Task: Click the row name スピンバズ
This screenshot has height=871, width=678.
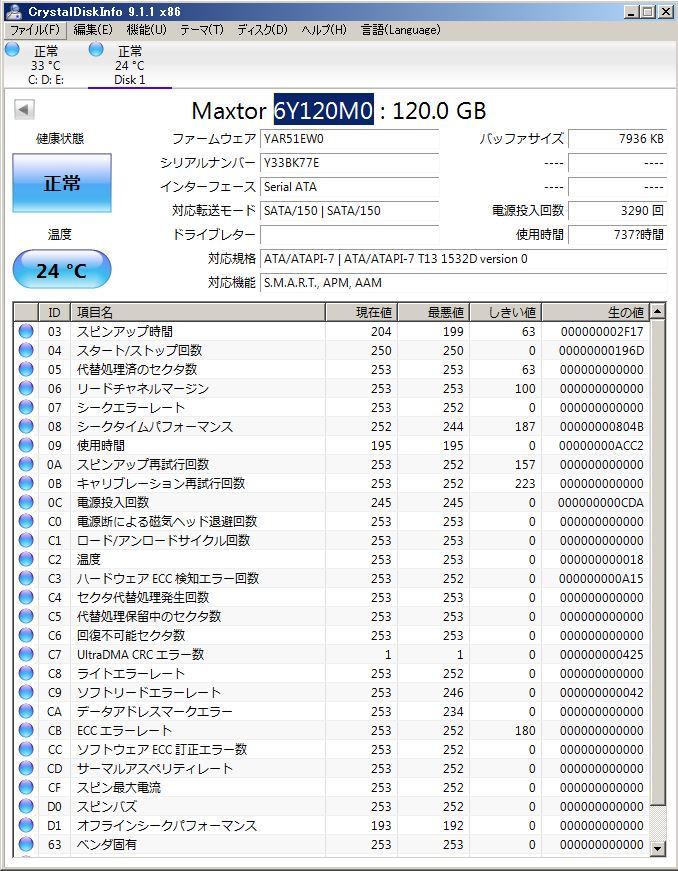Action: [107, 807]
